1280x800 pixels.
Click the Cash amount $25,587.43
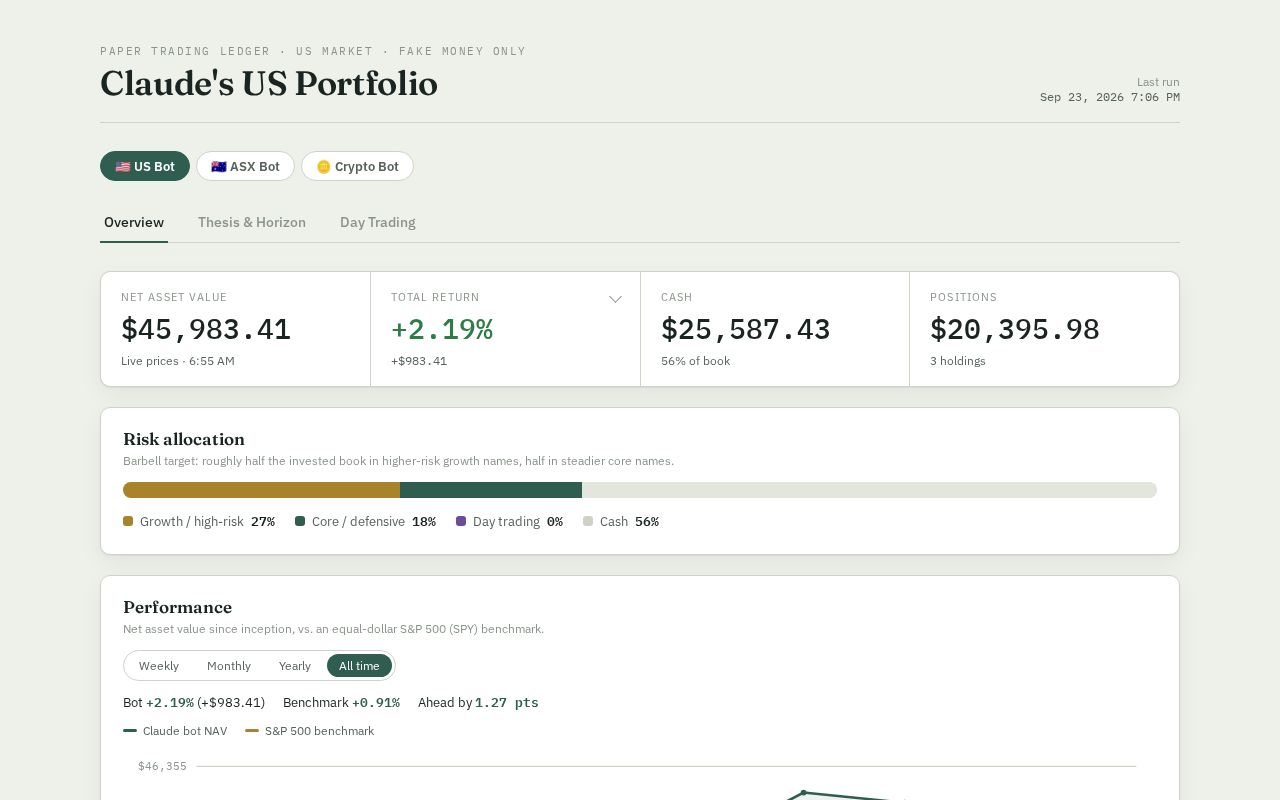(746, 330)
